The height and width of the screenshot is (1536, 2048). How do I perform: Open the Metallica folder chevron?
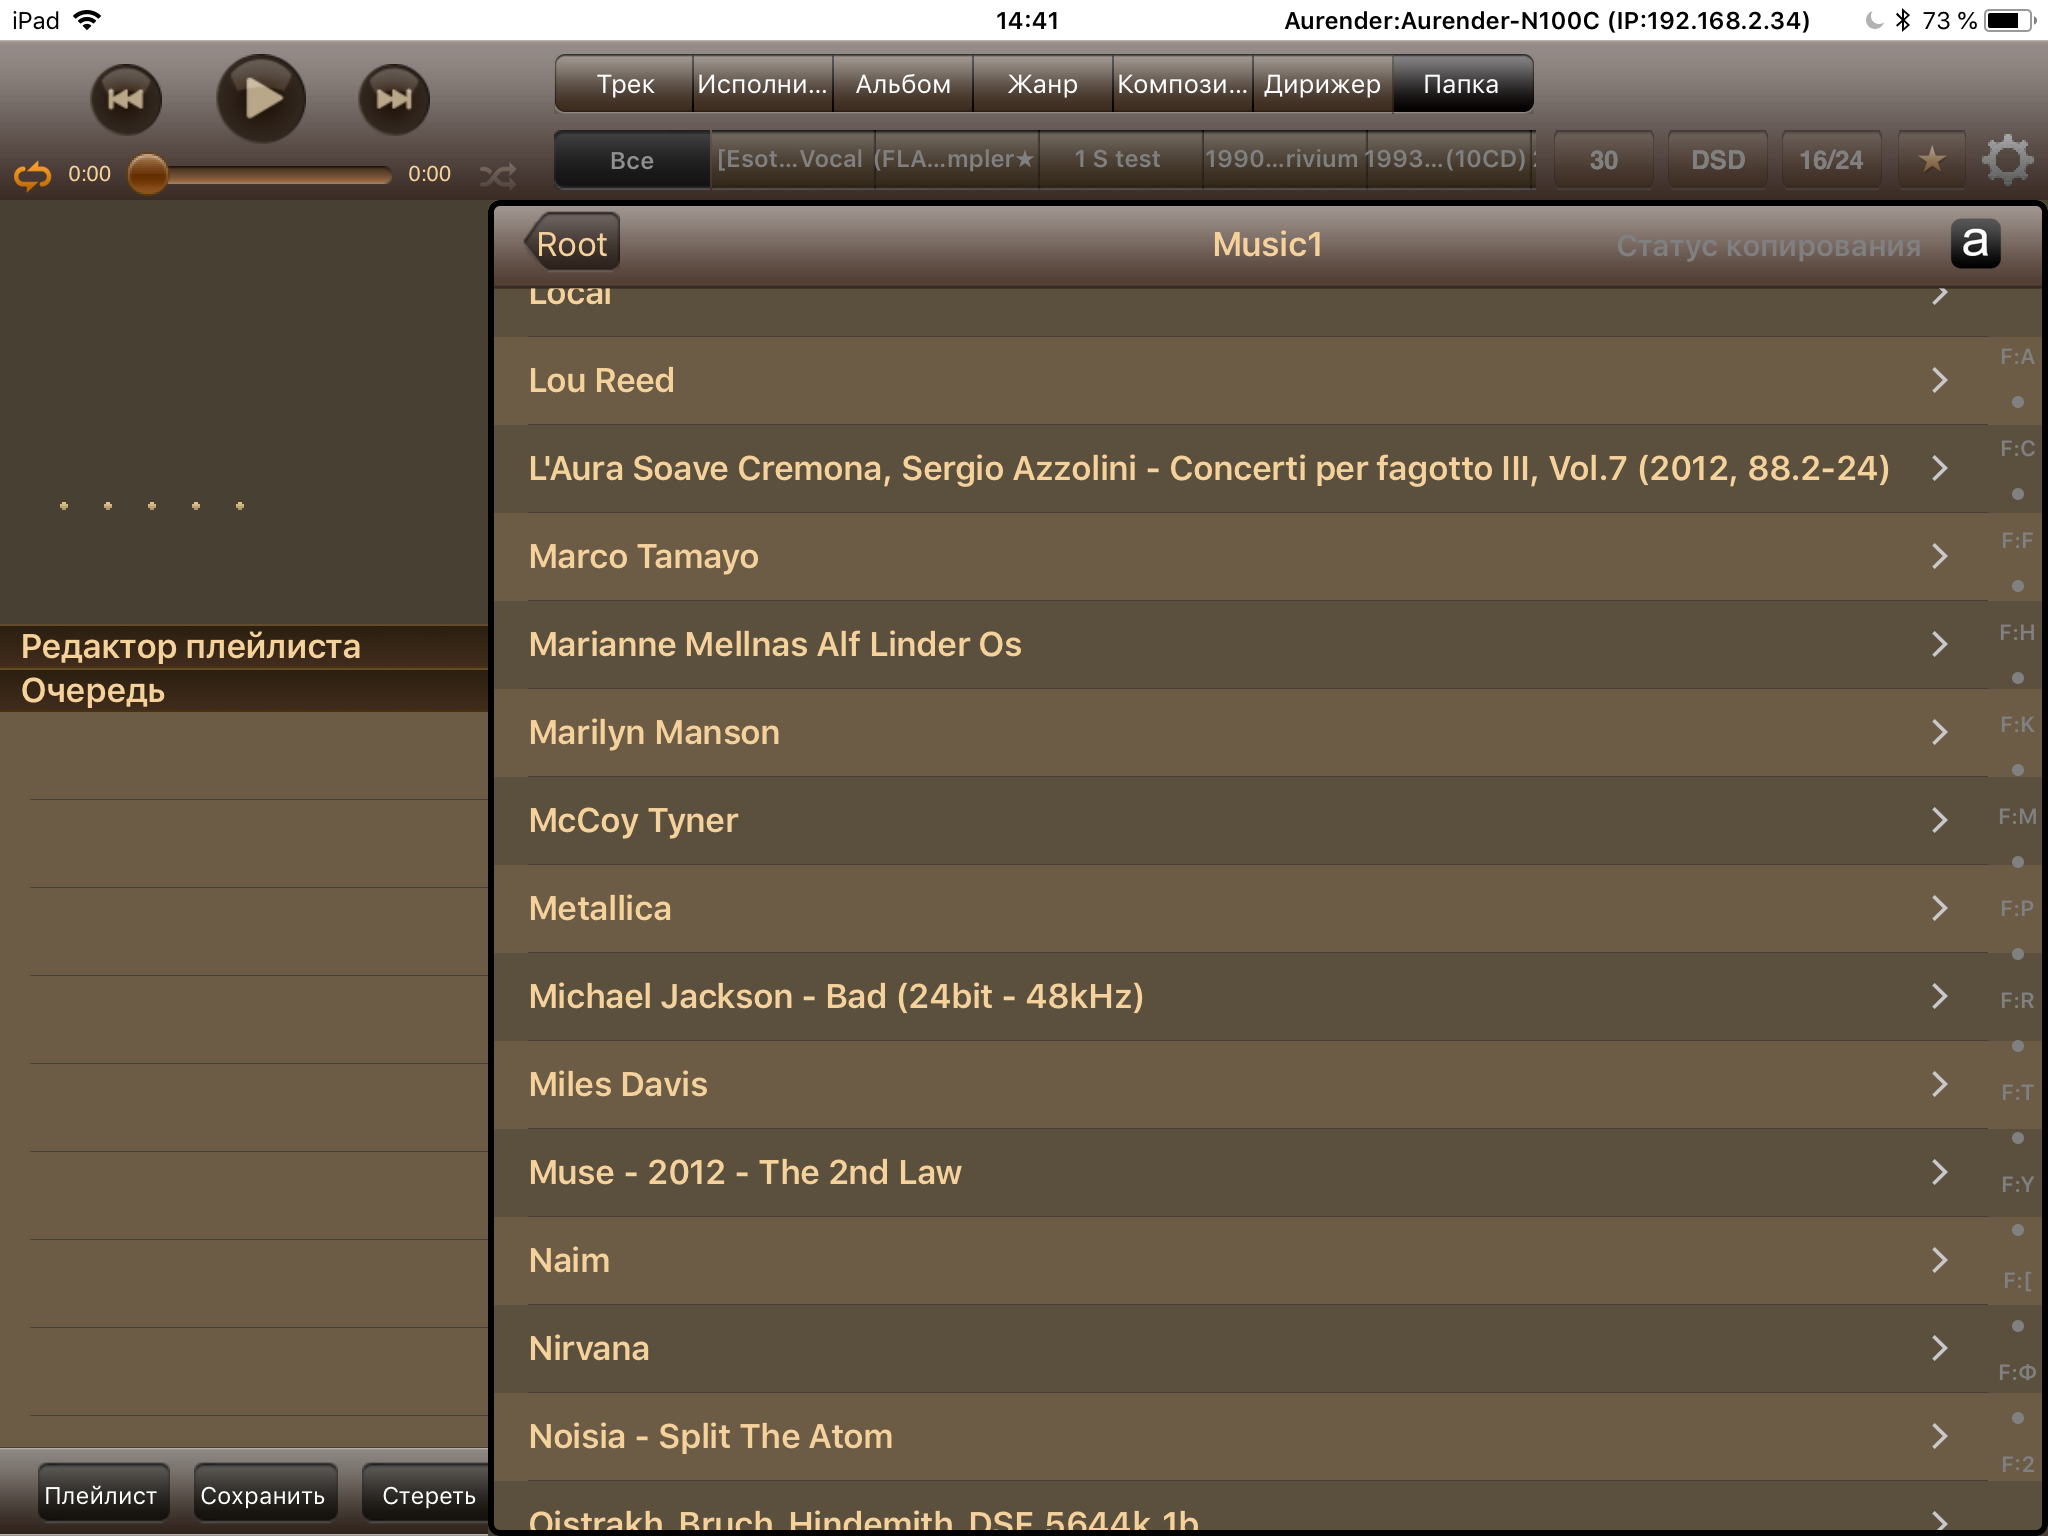point(1939,908)
